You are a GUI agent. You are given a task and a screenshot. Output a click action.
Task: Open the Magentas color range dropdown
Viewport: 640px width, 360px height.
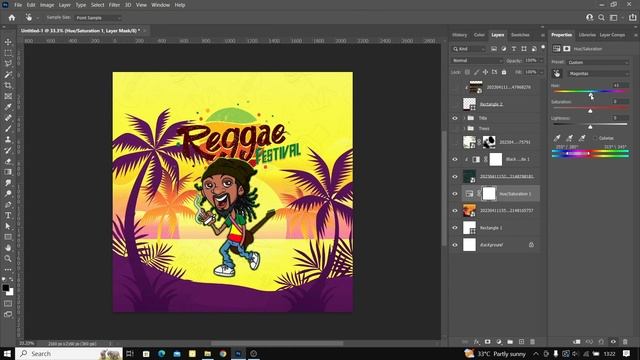pyautogui.click(x=598, y=73)
